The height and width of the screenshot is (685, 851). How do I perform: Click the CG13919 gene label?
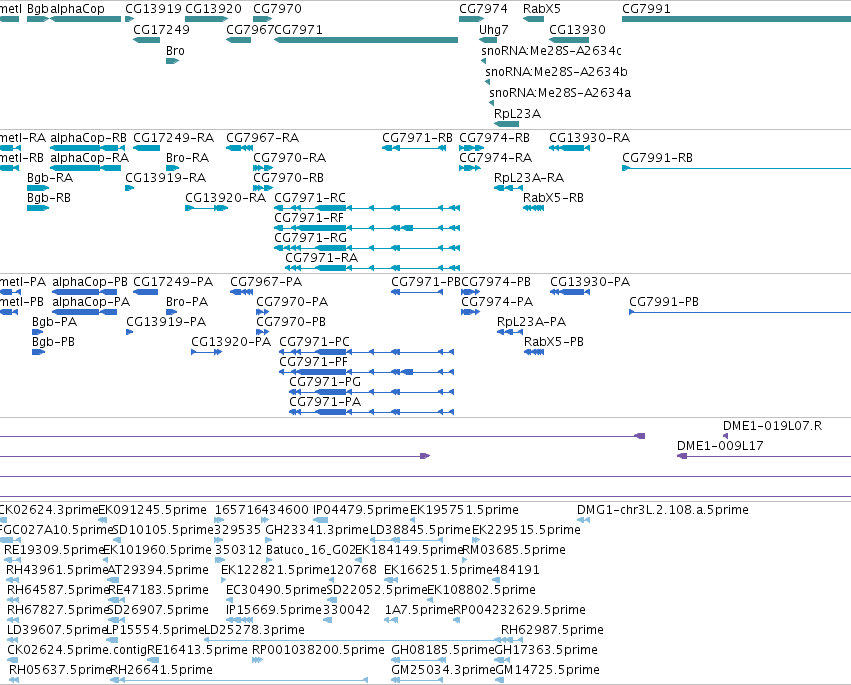[x=154, y=9]
